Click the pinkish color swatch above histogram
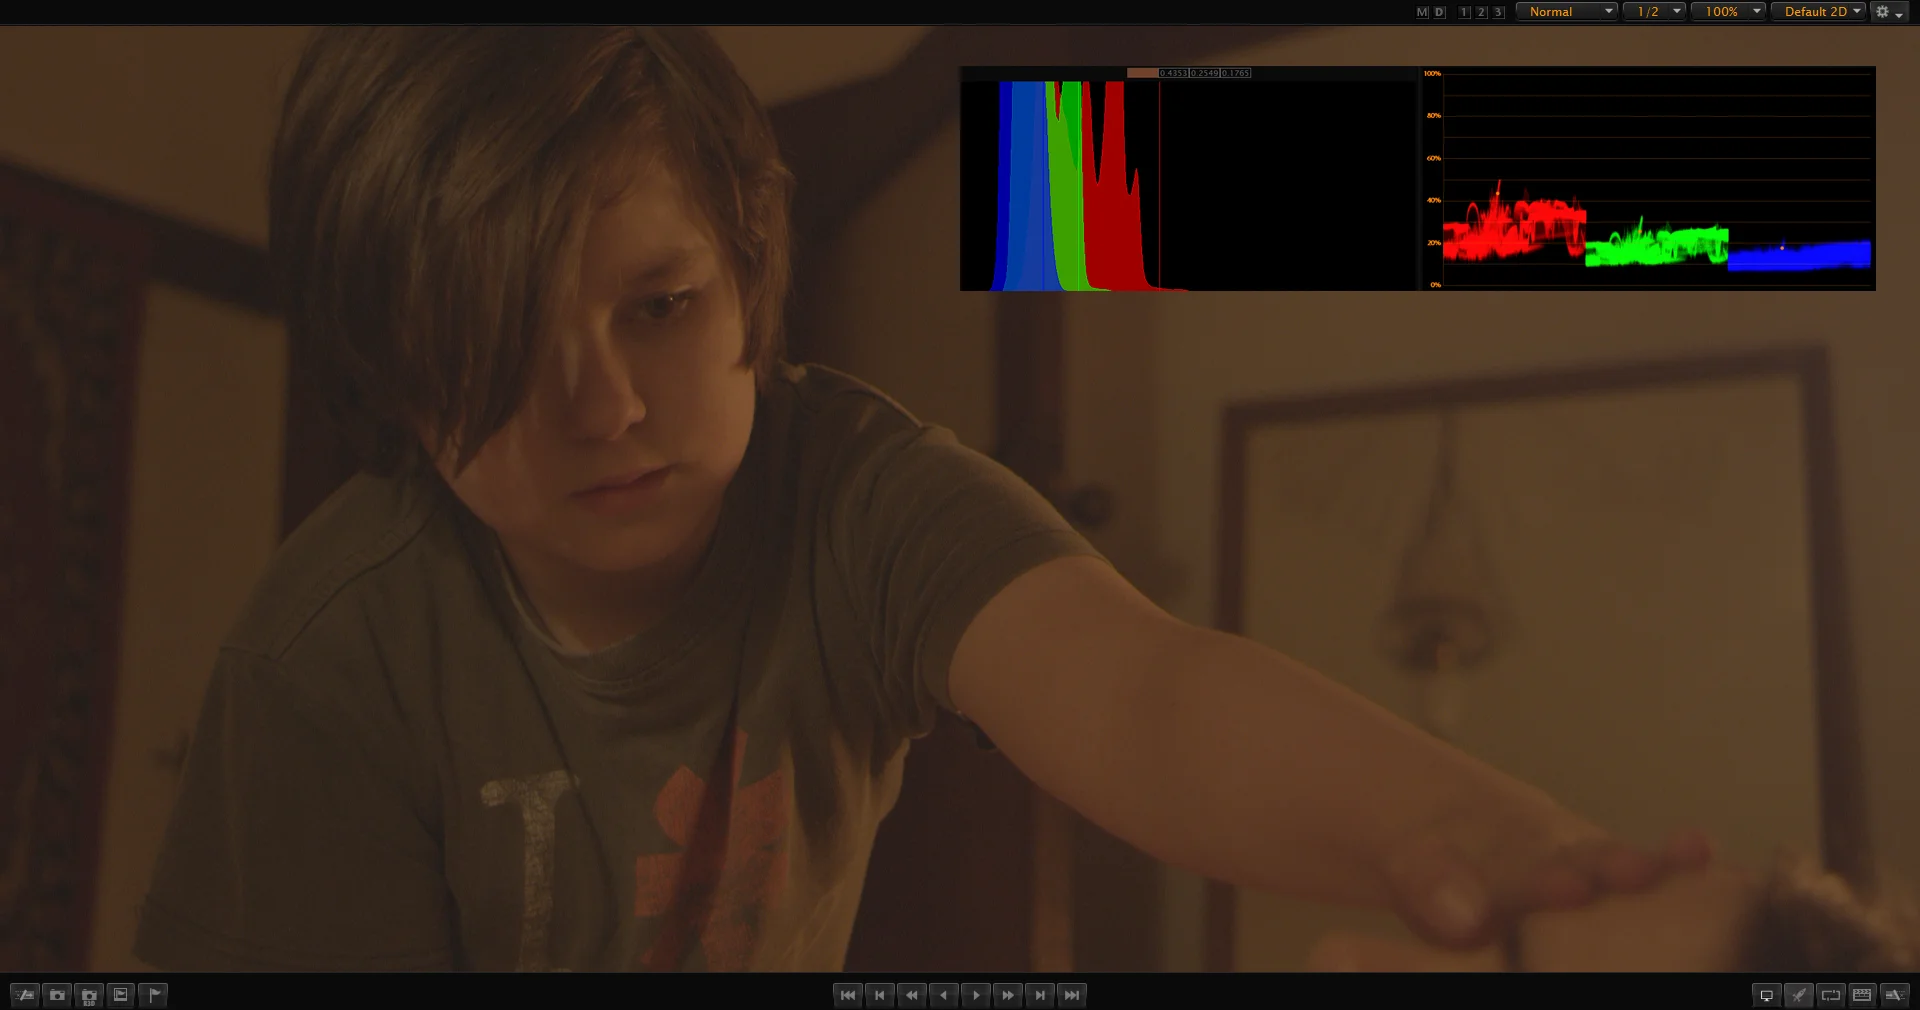1920x1010 pixels. [x=1142, y=73]
